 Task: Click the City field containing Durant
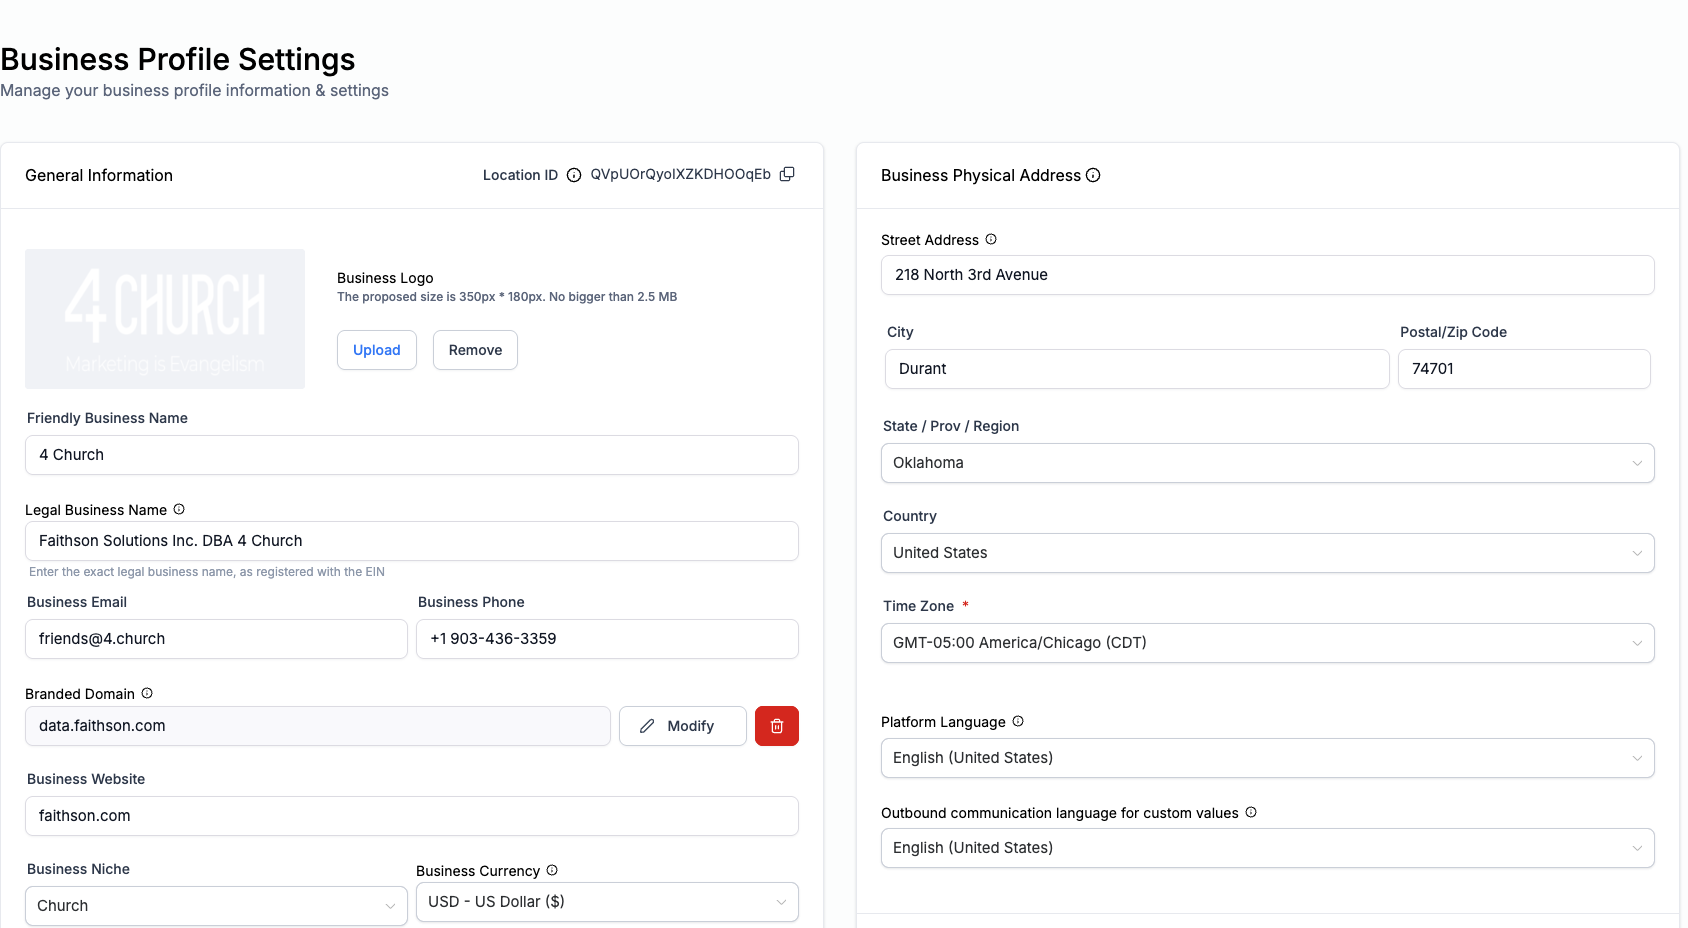tap(1137, 369)
